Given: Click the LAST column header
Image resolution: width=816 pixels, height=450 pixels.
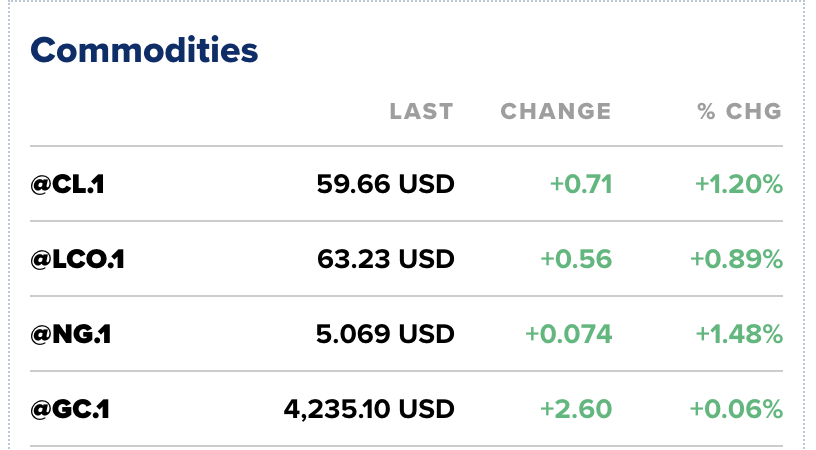Looking at the screenshot, I should coord(421,111).
